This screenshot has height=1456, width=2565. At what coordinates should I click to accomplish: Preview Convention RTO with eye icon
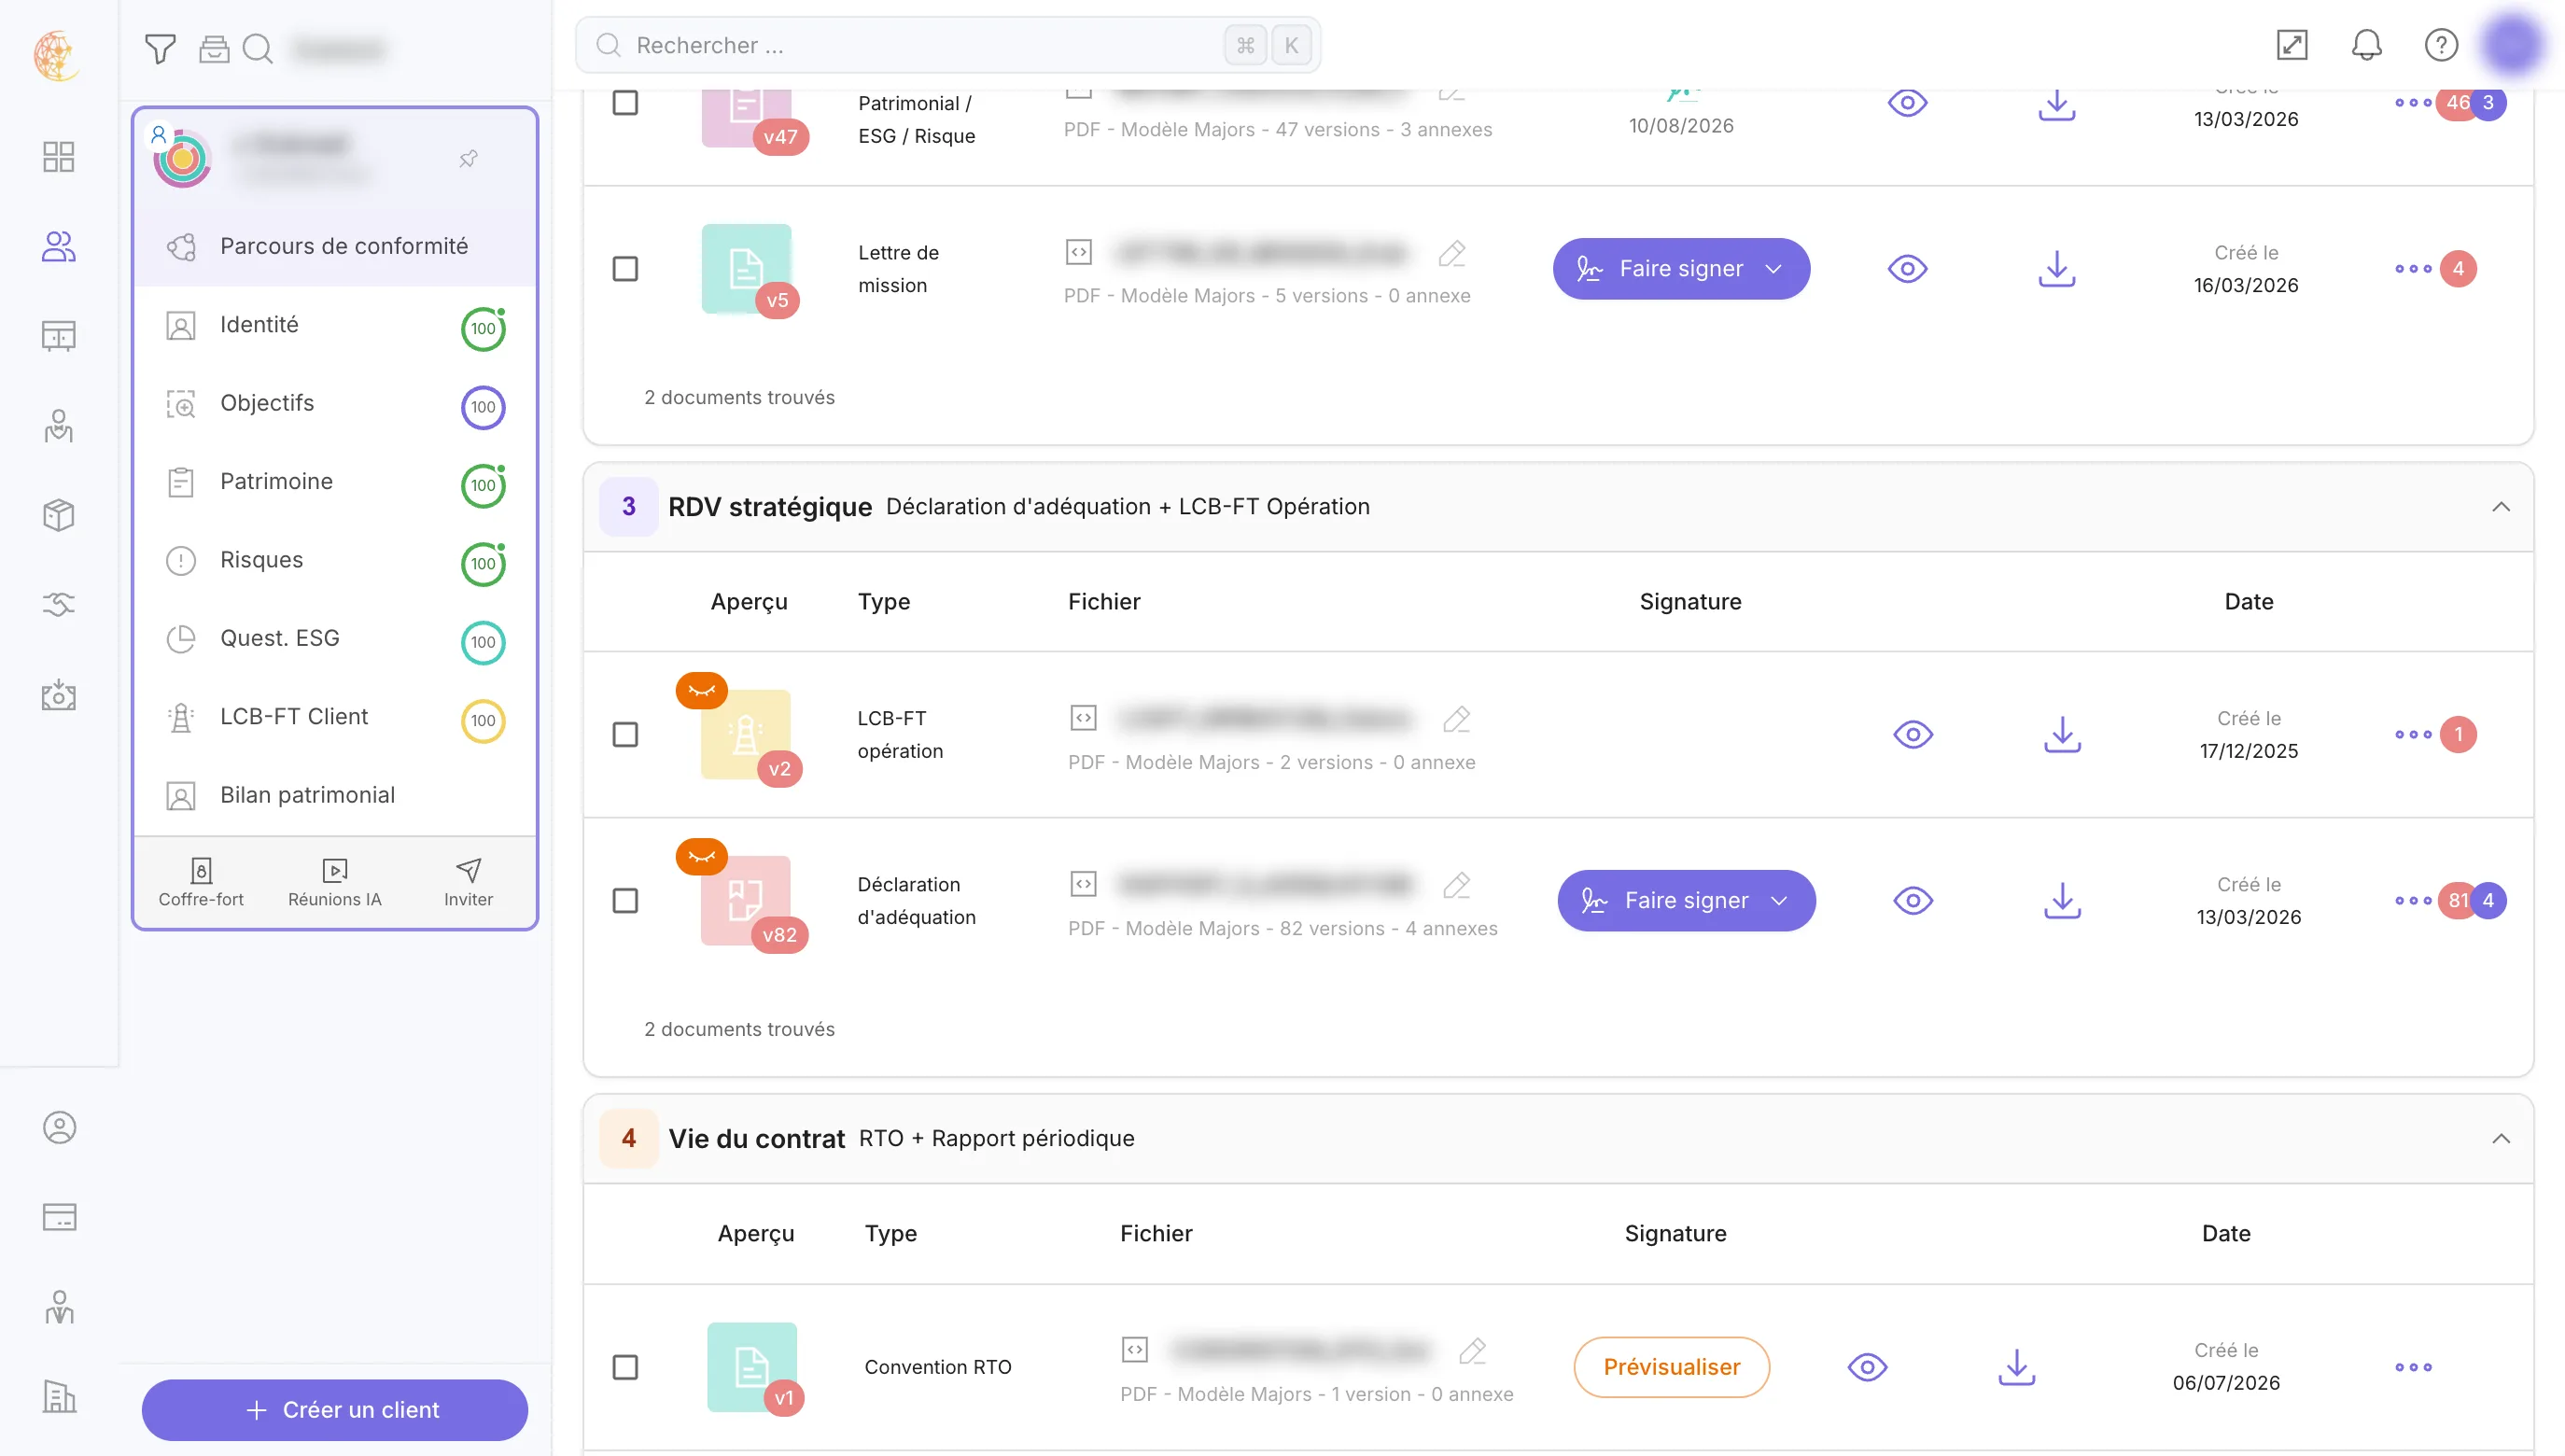[x=1867, y=1367]
